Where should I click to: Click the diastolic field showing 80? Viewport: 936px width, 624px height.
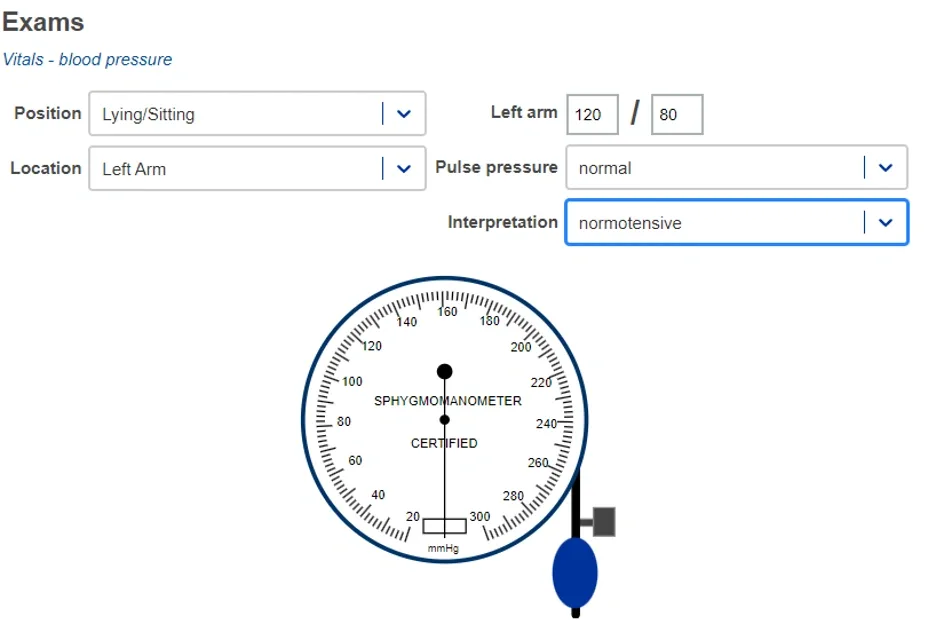676,115
